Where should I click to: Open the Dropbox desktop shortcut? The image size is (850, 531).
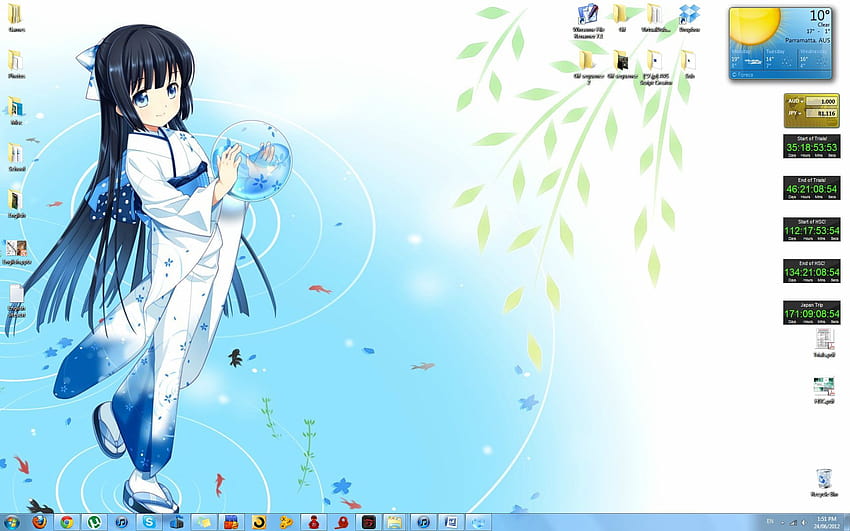coord(689,19)
